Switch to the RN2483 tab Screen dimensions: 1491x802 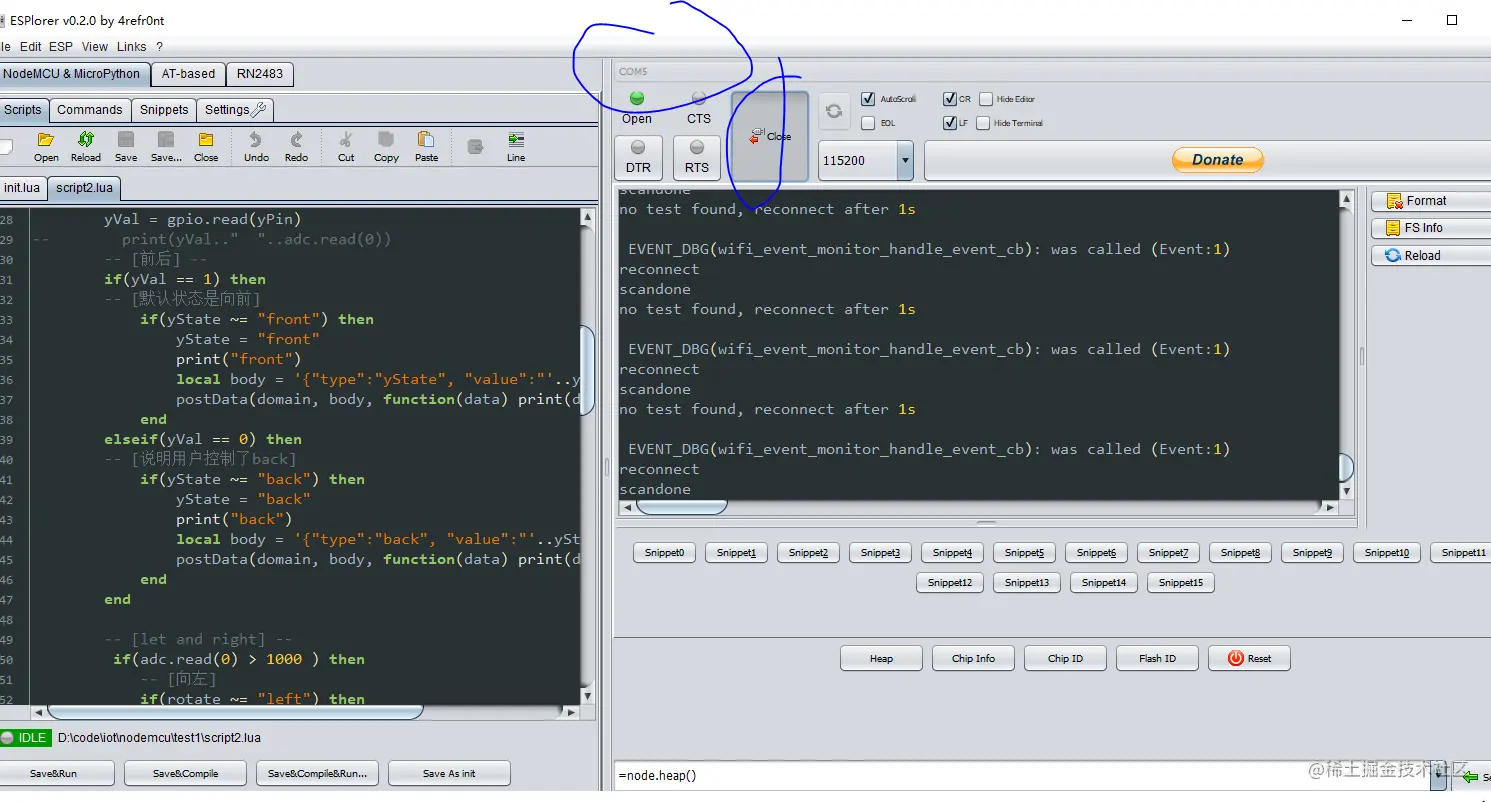coord(260,74)
